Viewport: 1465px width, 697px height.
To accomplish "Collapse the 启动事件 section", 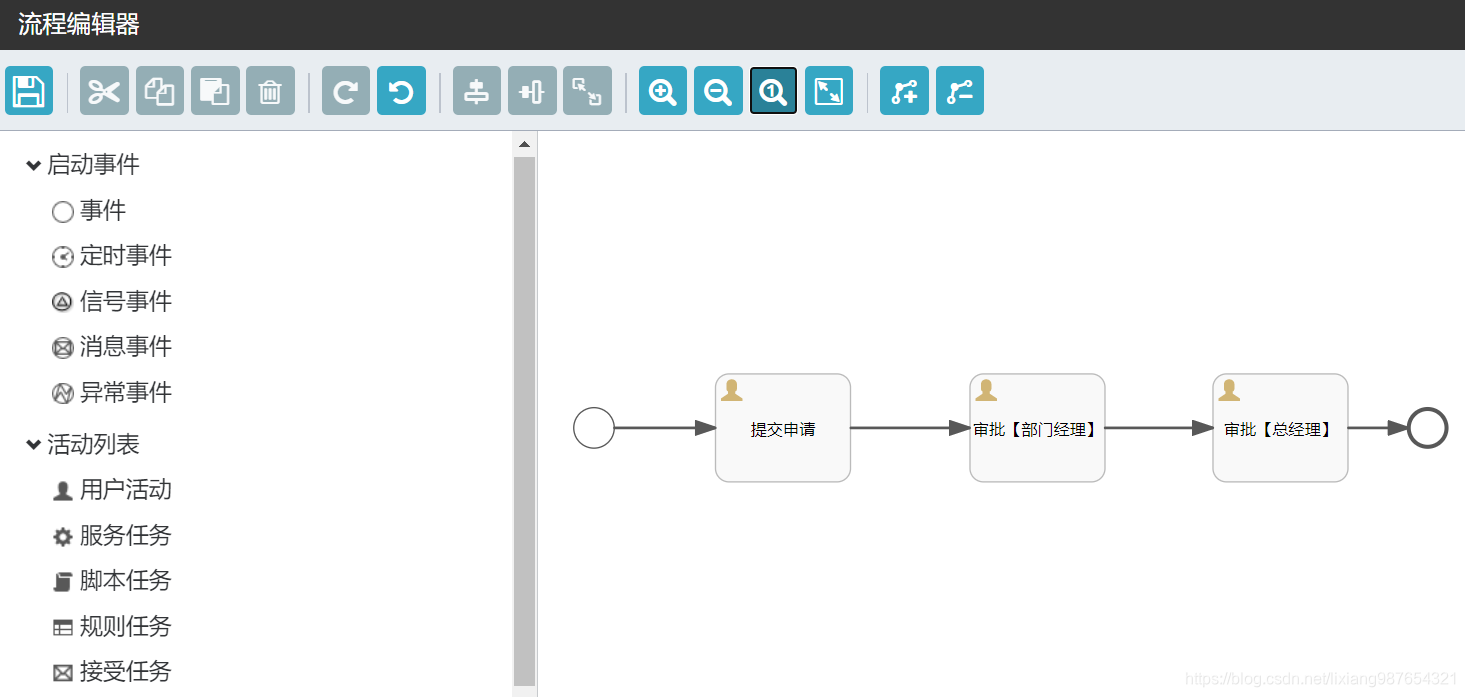I will [34, 165].
